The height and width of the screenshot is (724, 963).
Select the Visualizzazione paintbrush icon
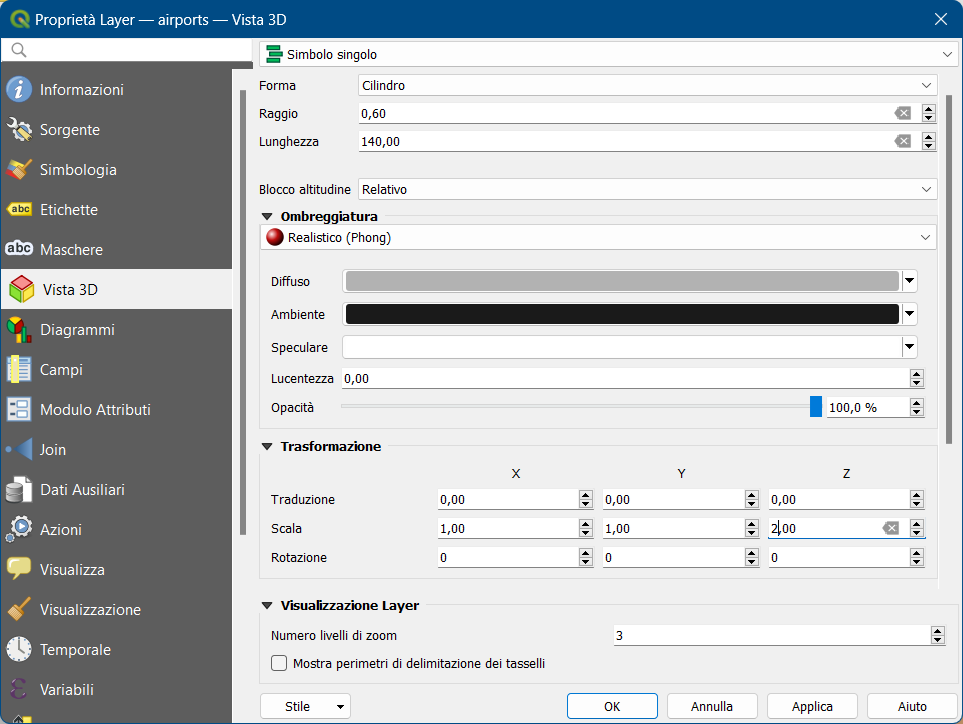[19, 609]
